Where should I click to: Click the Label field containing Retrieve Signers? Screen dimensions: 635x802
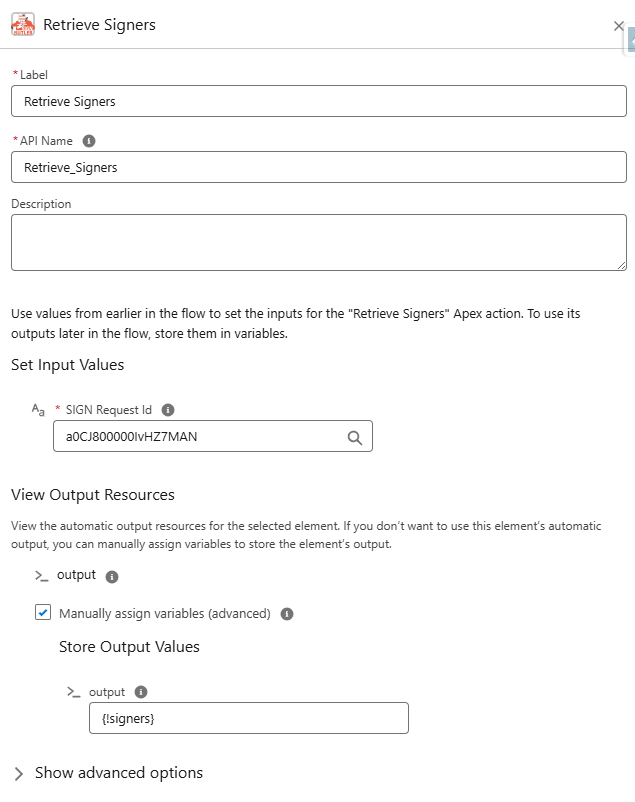(x=319, y=101)
